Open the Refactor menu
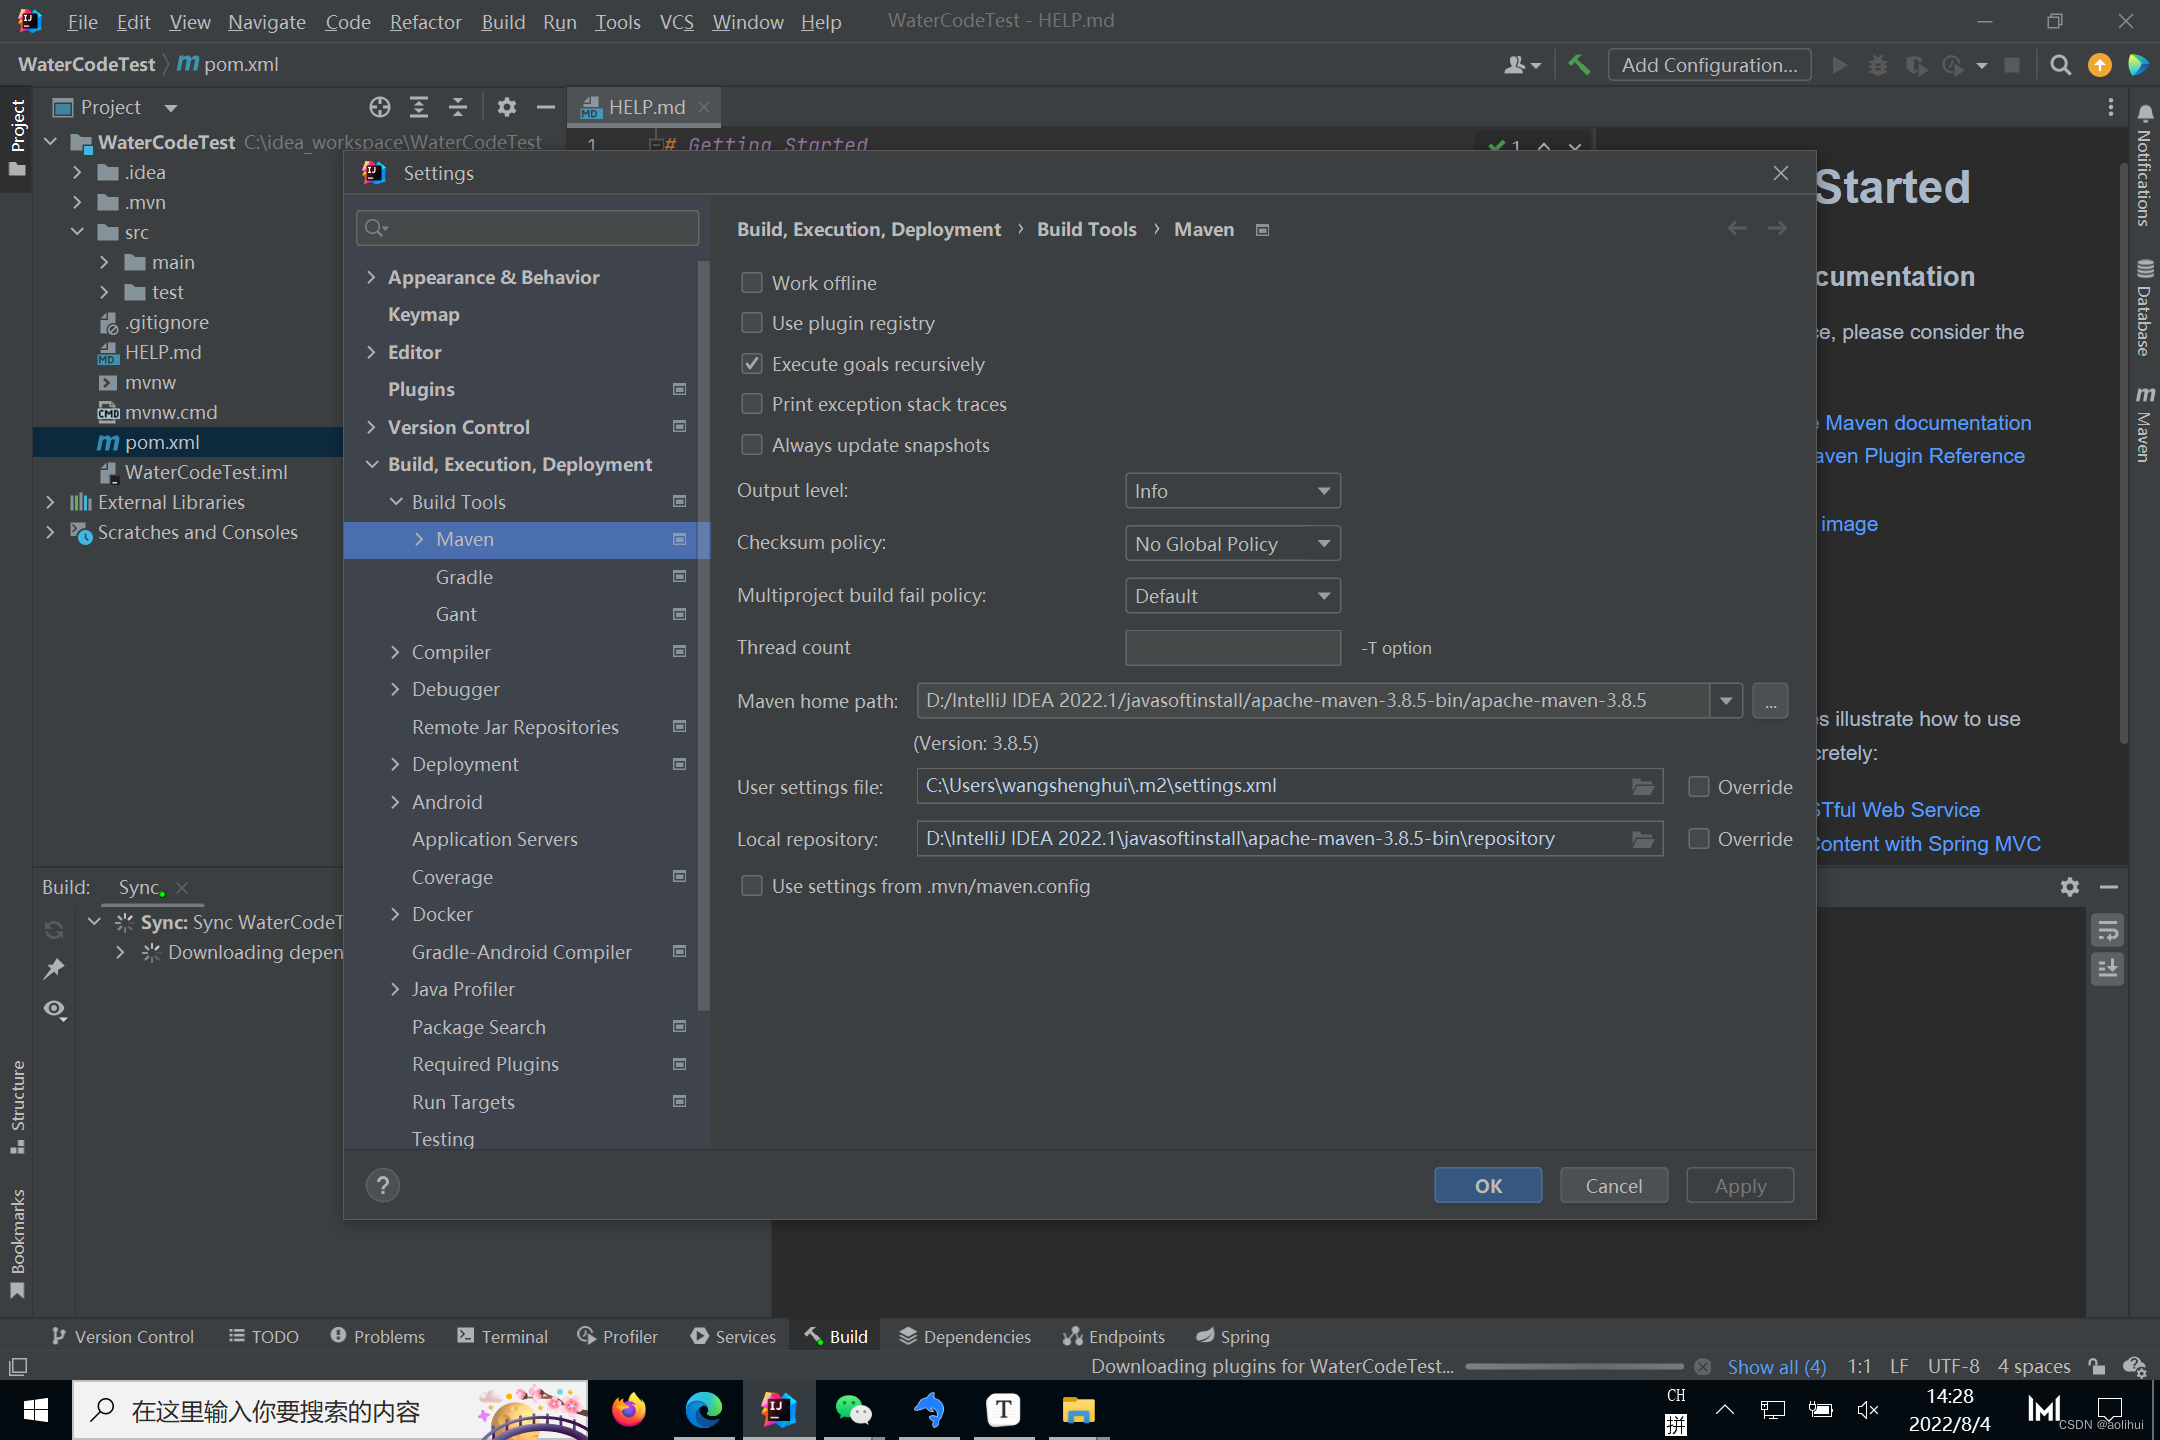Screen dimensions: 2160x1440 coord(425,21)
